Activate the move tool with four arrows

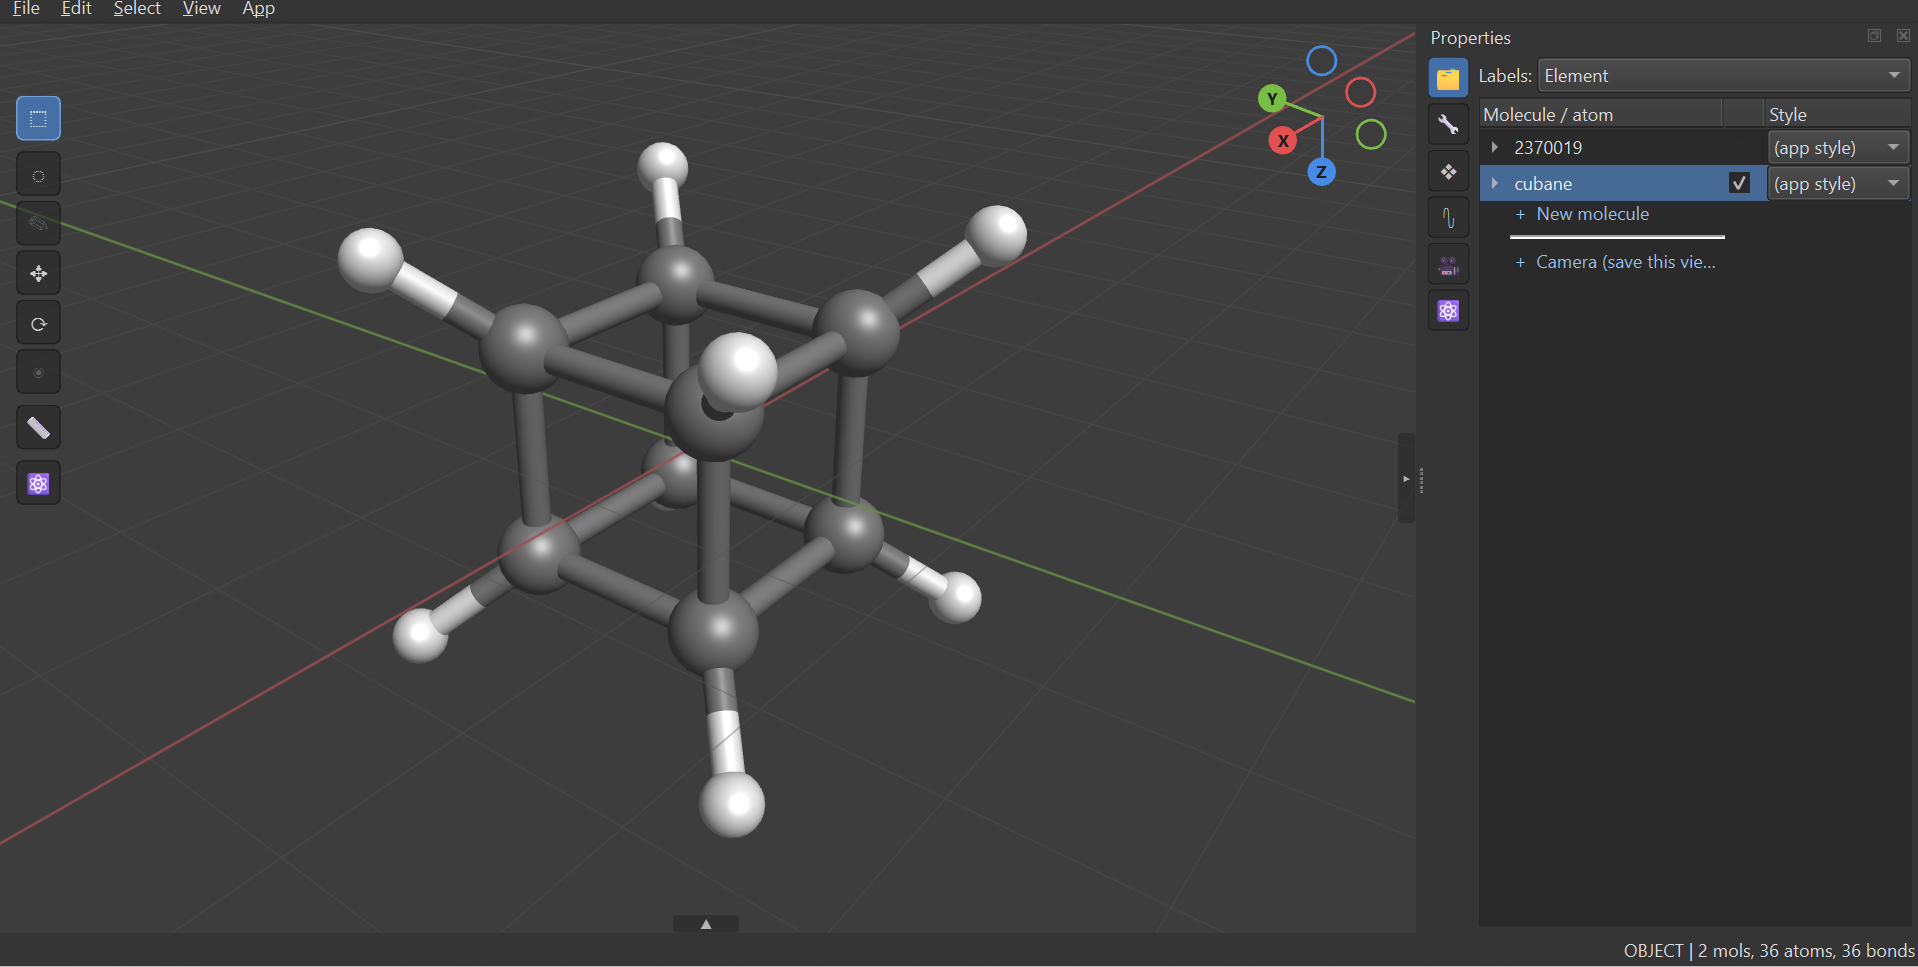point(38,273)
